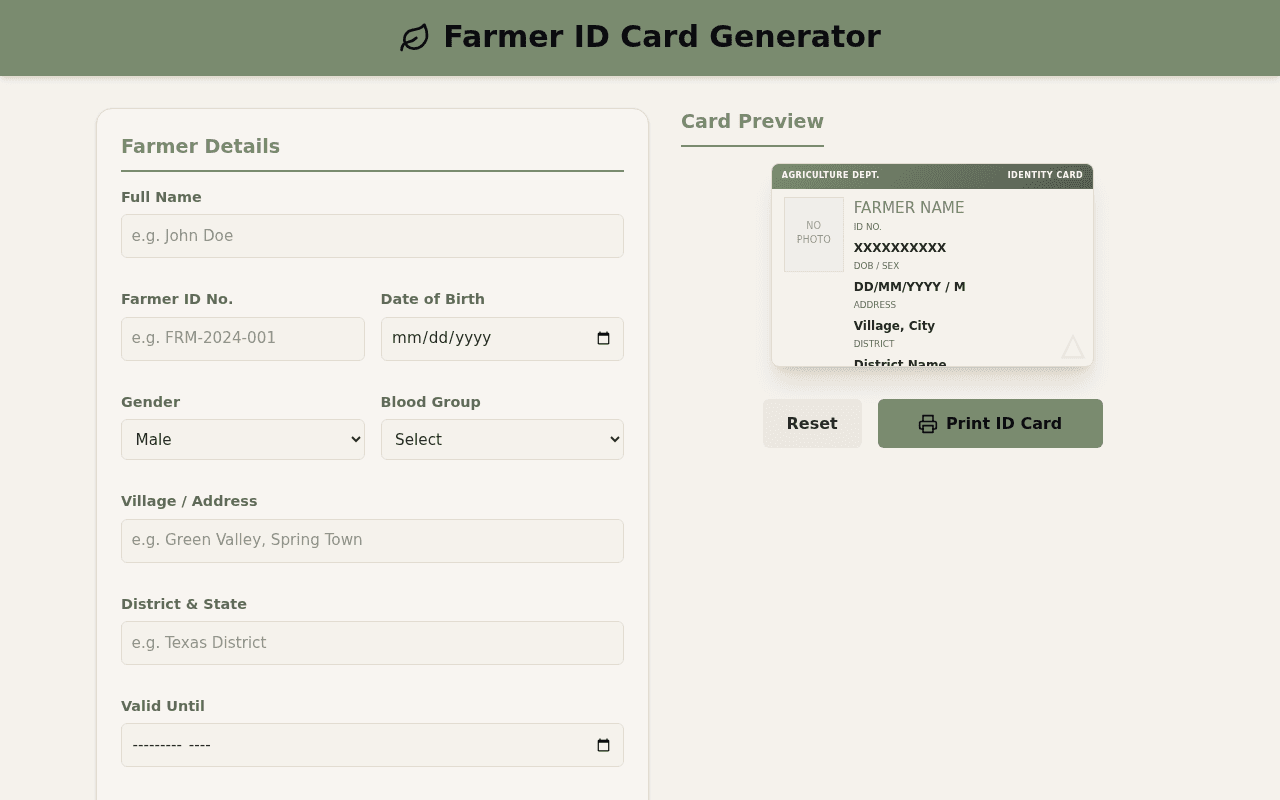Click IDENTITY CARD text on card header
This screenshot has width=1280, height=800.
[1045, 175]
